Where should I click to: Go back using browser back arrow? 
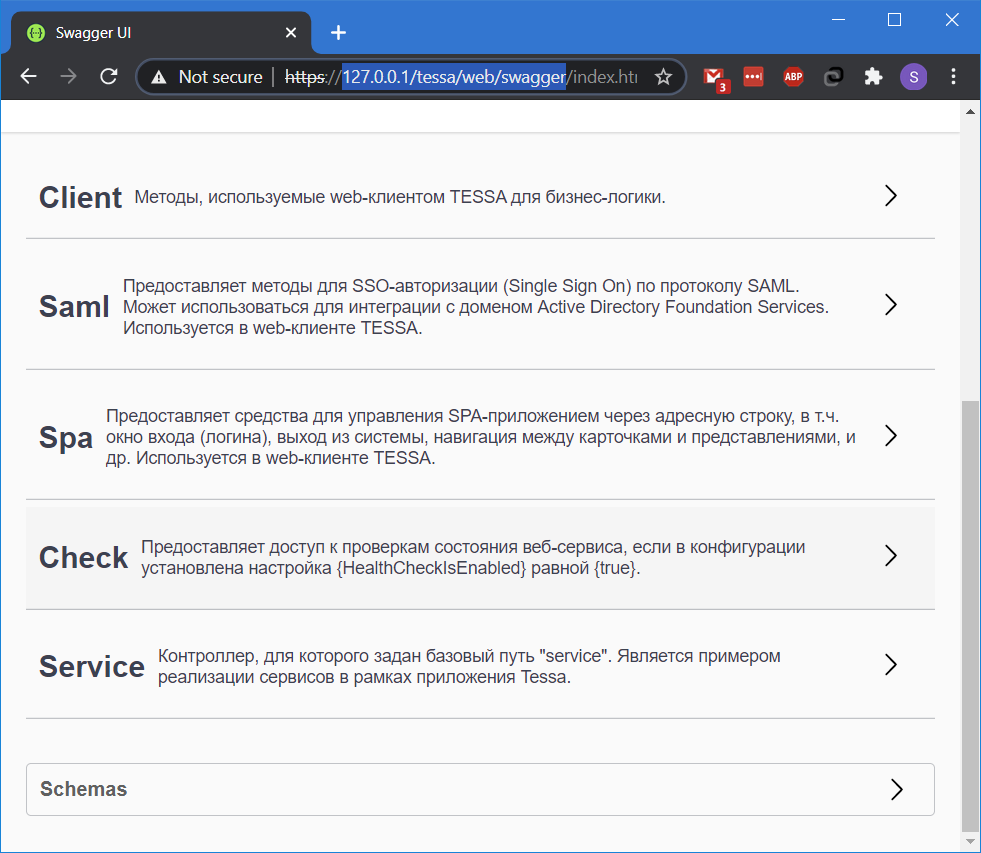click(29, 76)
